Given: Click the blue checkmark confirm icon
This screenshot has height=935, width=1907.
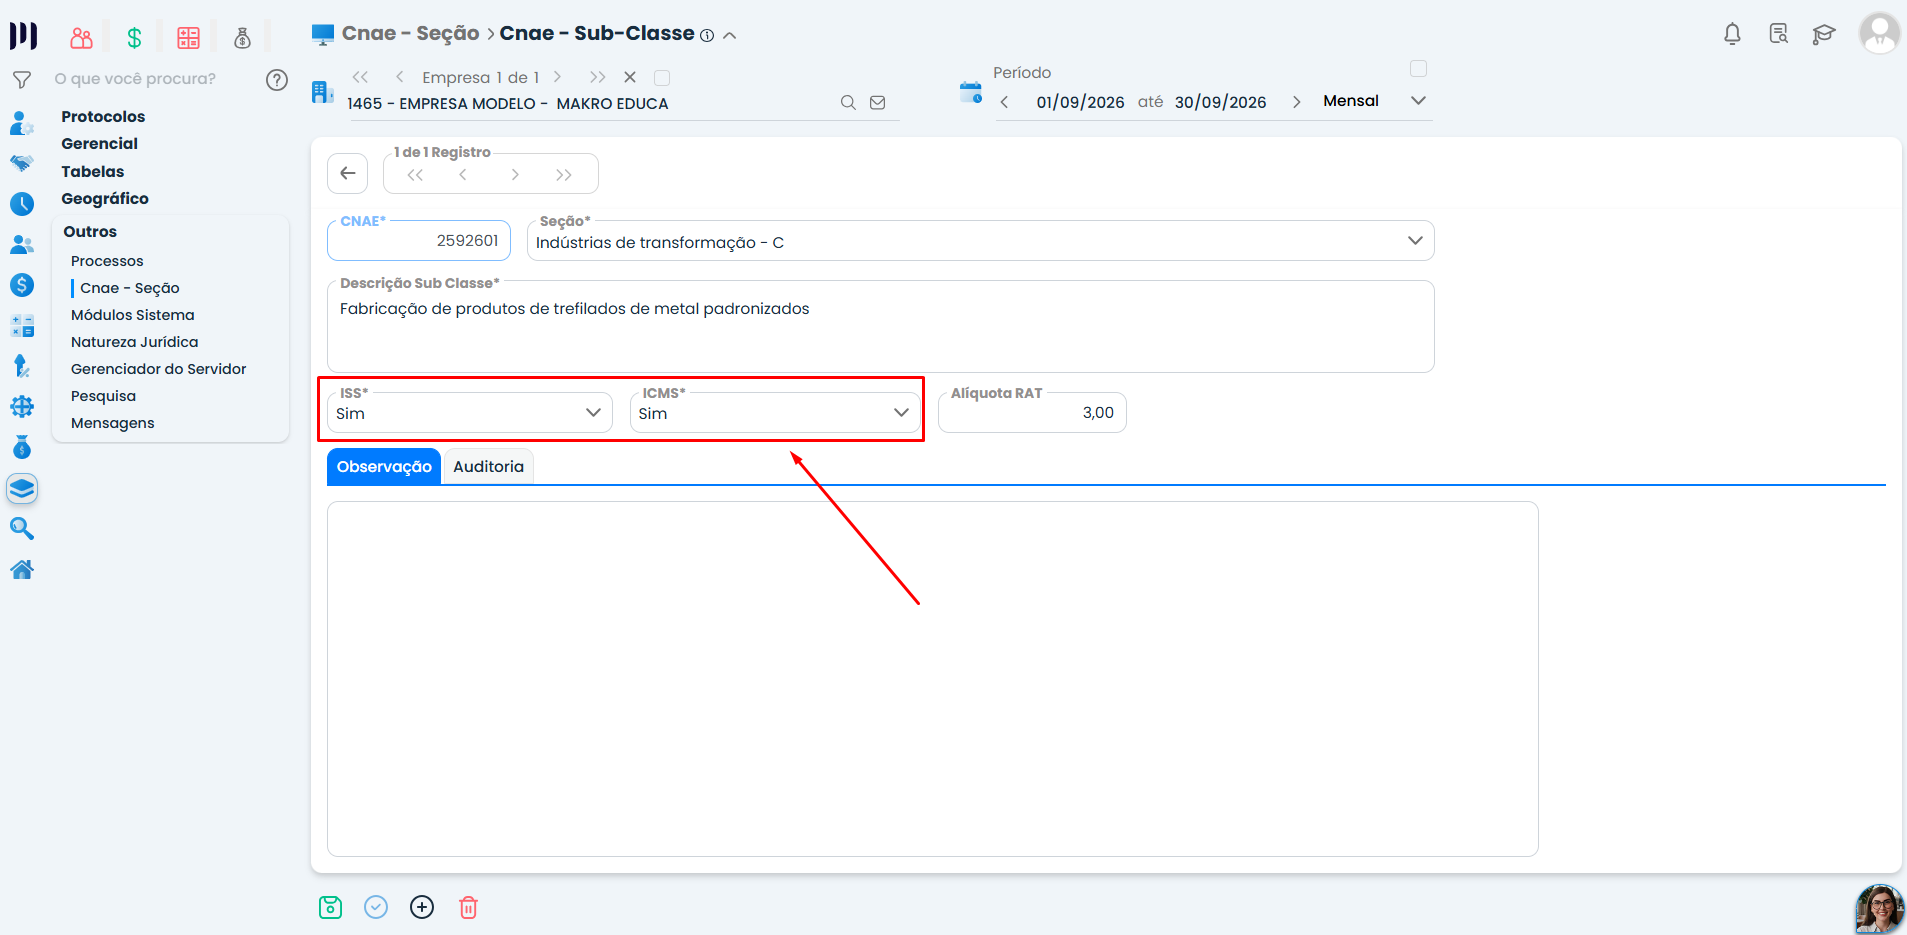Looking at the screenshot, I should tap(376, 907).
